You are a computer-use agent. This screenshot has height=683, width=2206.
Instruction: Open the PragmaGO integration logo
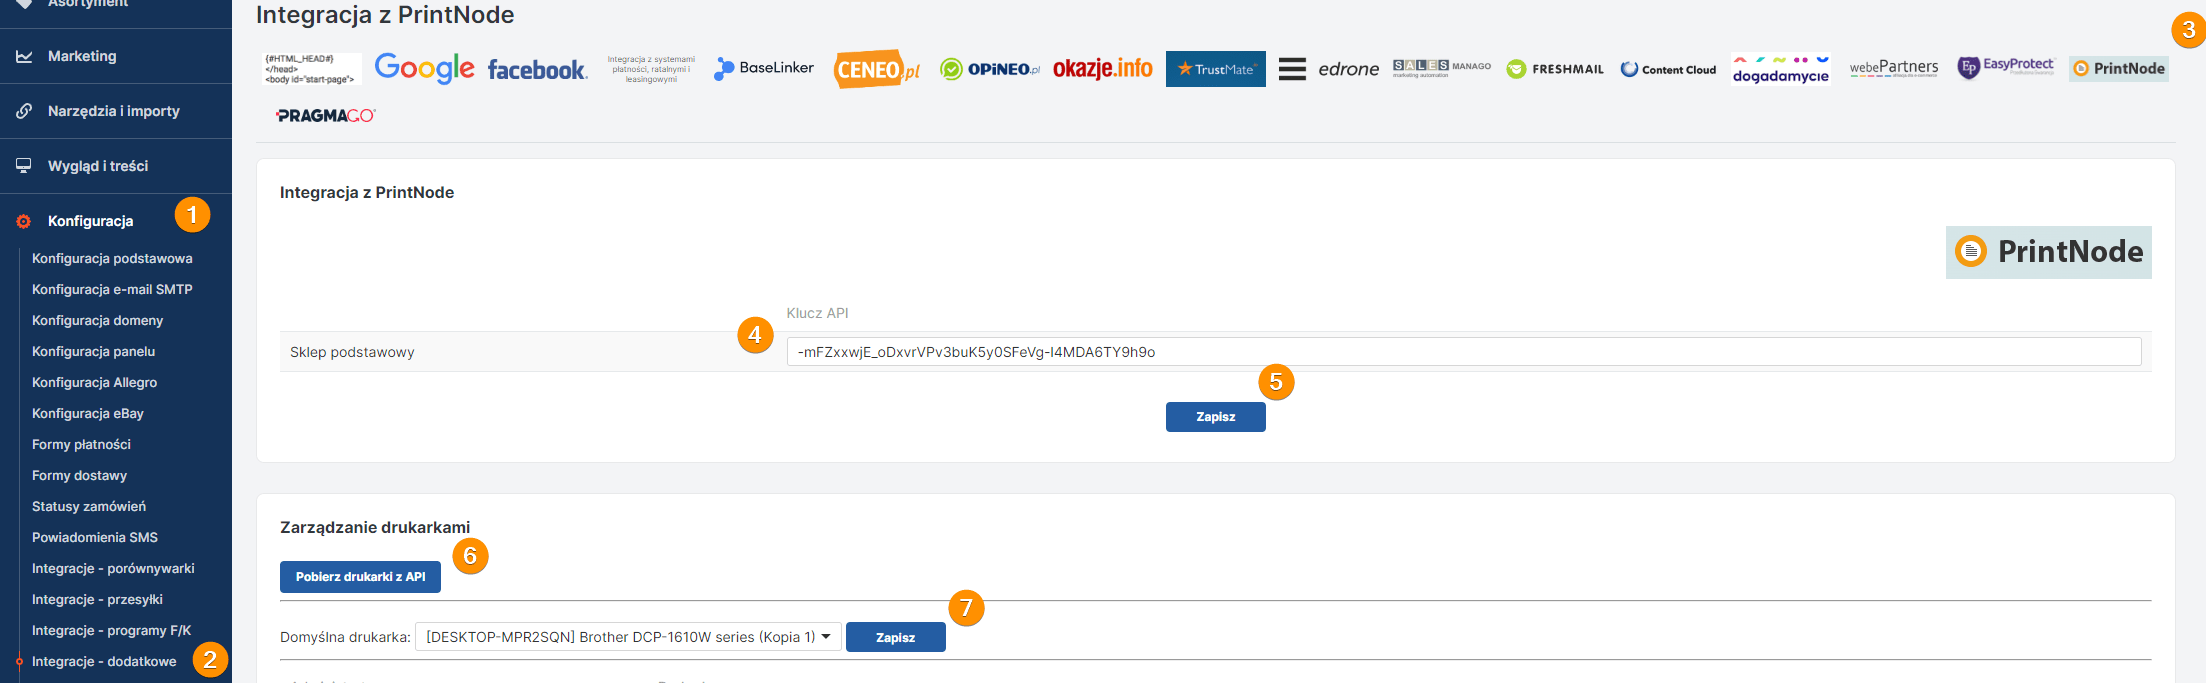pos(325,116)
